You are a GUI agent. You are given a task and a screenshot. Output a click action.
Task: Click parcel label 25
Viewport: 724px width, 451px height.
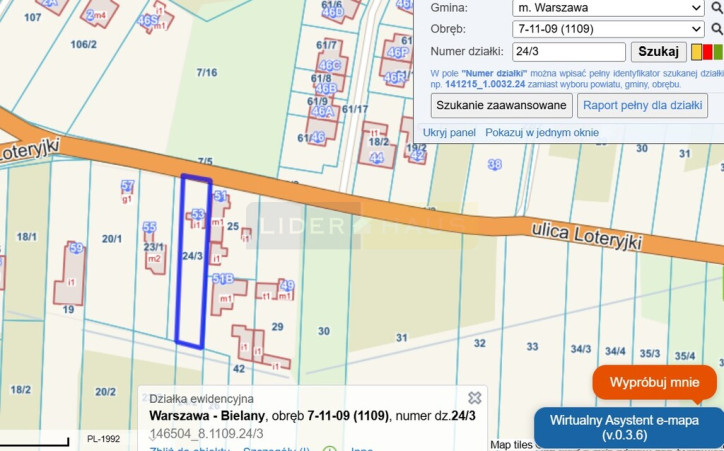click(233, 226)
